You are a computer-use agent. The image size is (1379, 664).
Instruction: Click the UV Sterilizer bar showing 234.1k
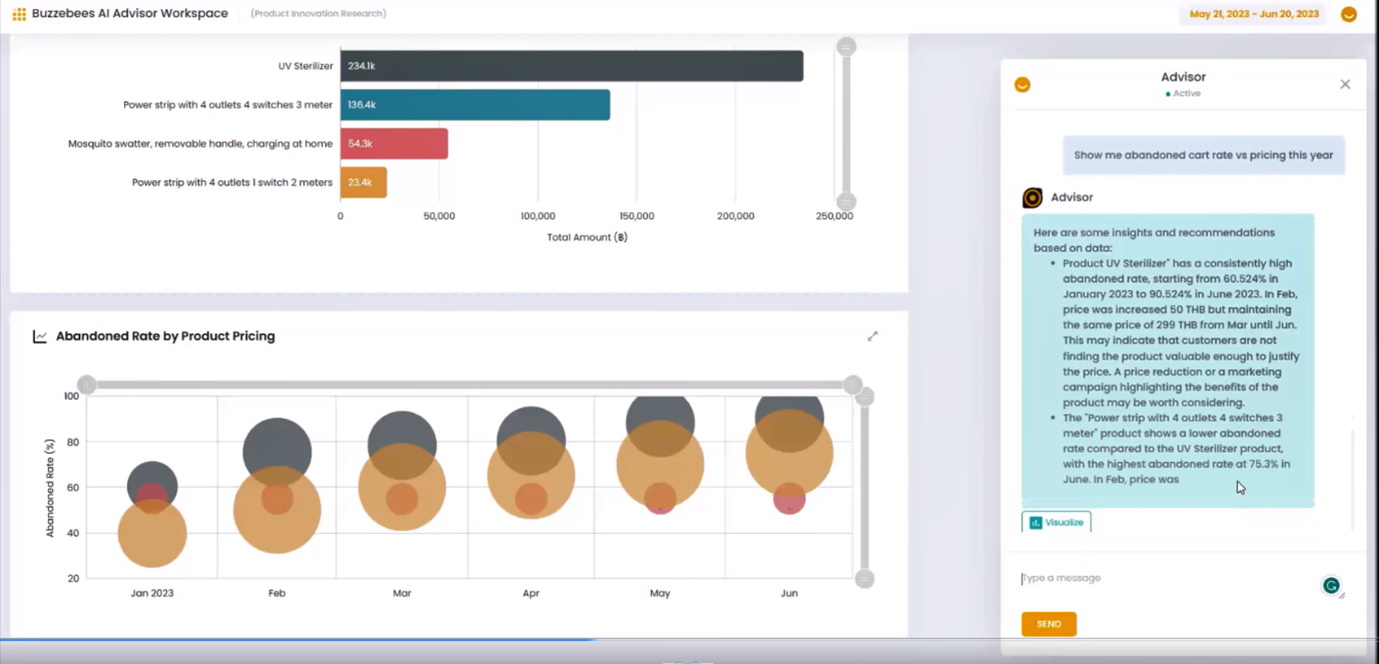[x=572, y=66]
